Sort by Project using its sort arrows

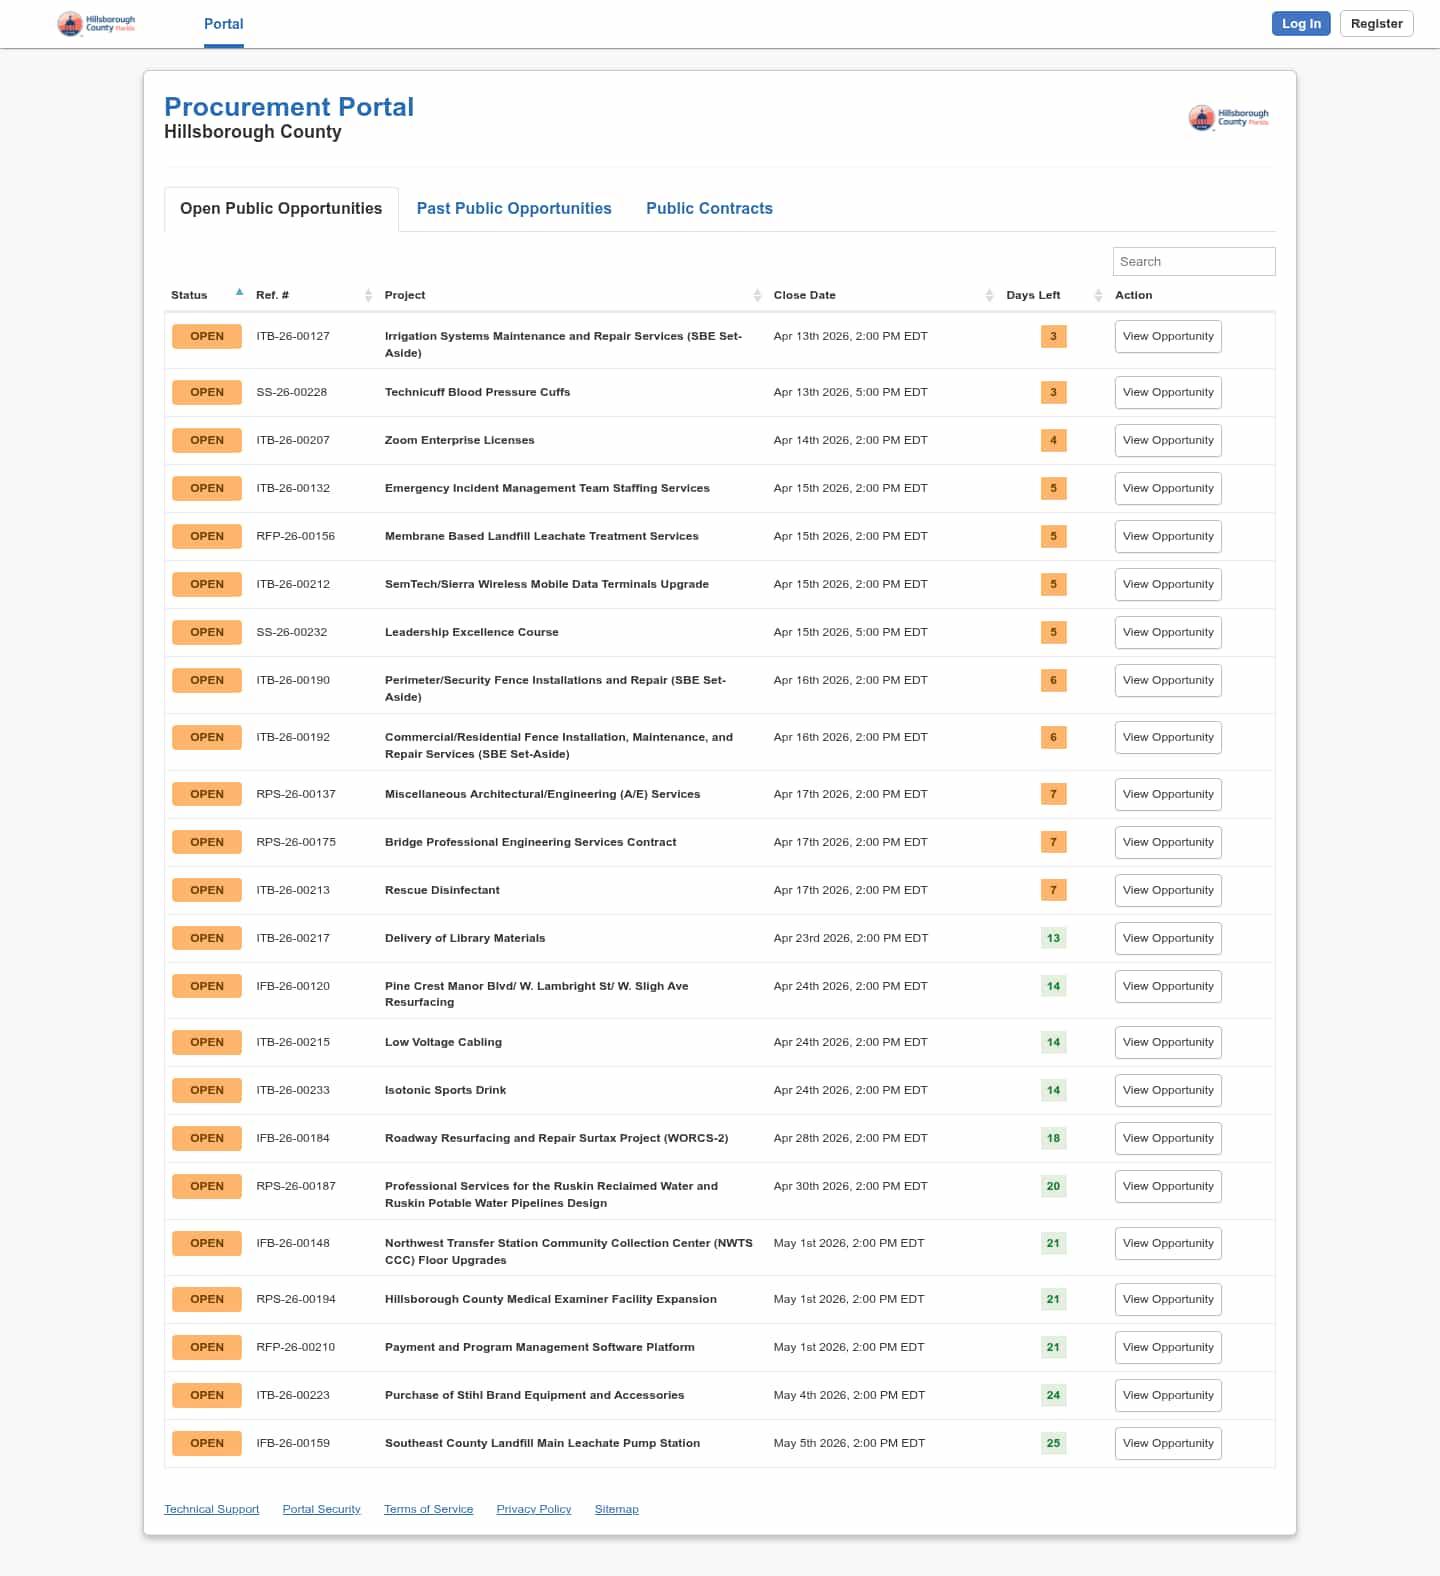757,295
